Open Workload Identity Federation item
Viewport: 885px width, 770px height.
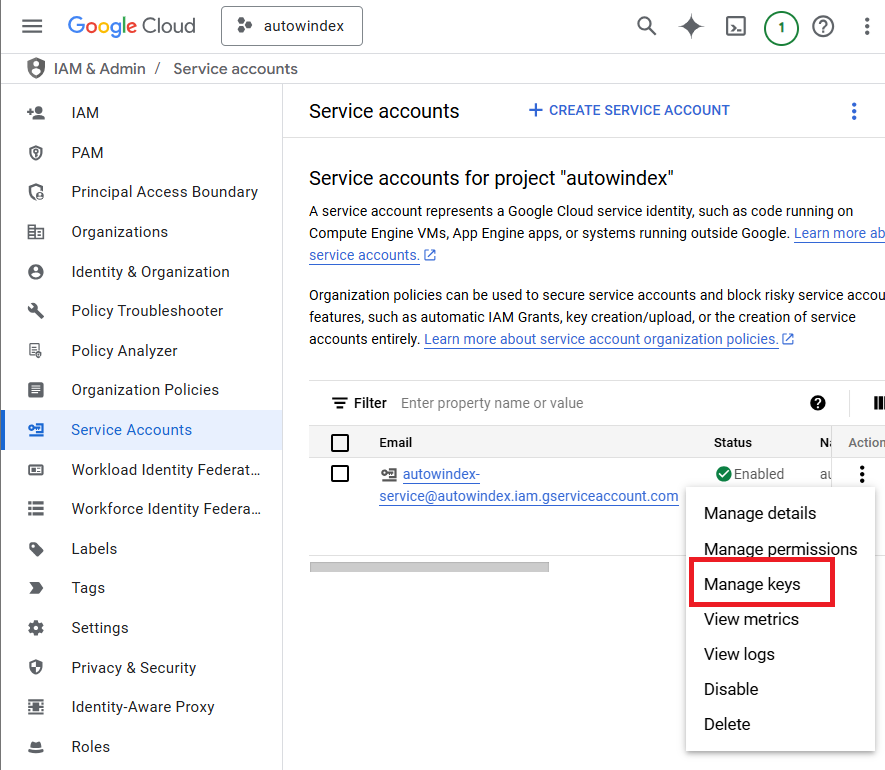tap(142, 470)
